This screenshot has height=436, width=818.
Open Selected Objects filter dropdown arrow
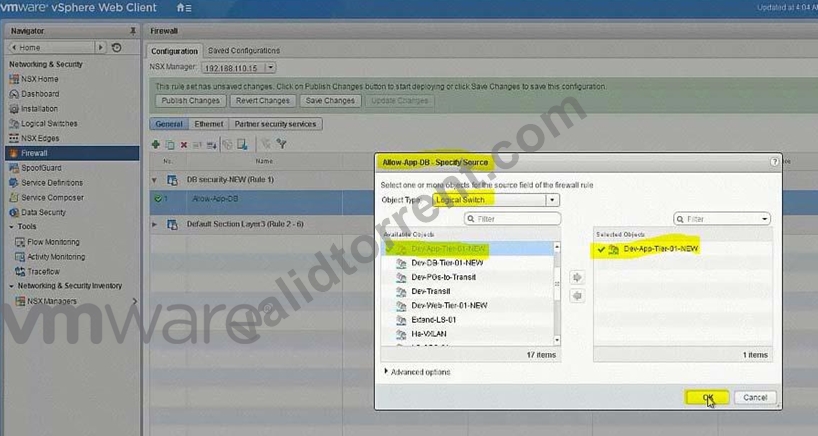(764, 219)
